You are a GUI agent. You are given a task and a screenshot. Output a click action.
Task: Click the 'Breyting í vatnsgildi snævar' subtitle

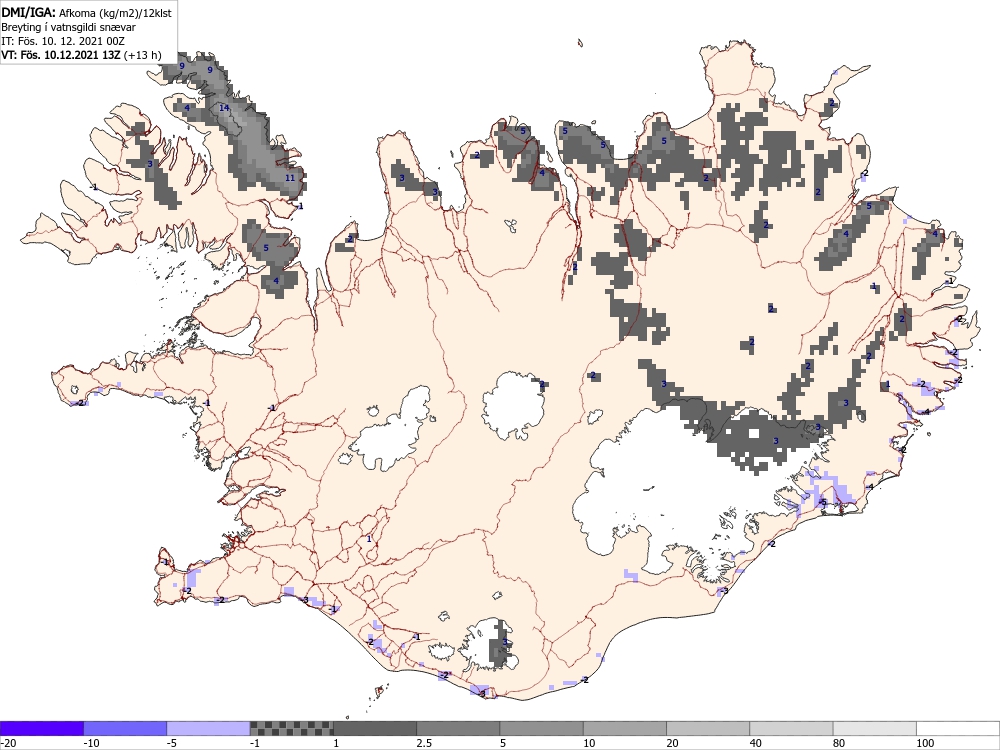click(x=68, y=27)
